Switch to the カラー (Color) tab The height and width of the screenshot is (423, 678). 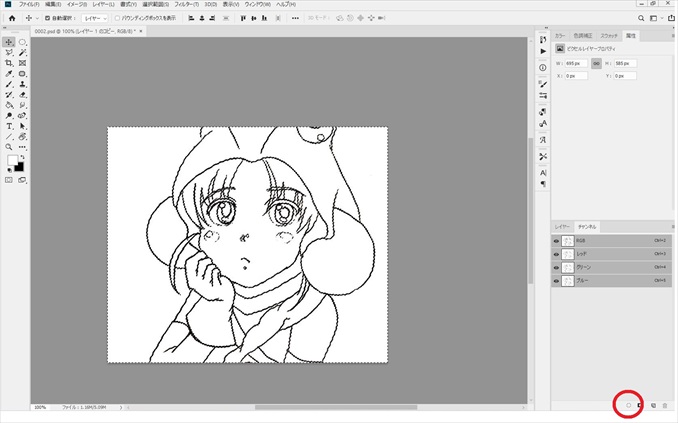(560, 35)
